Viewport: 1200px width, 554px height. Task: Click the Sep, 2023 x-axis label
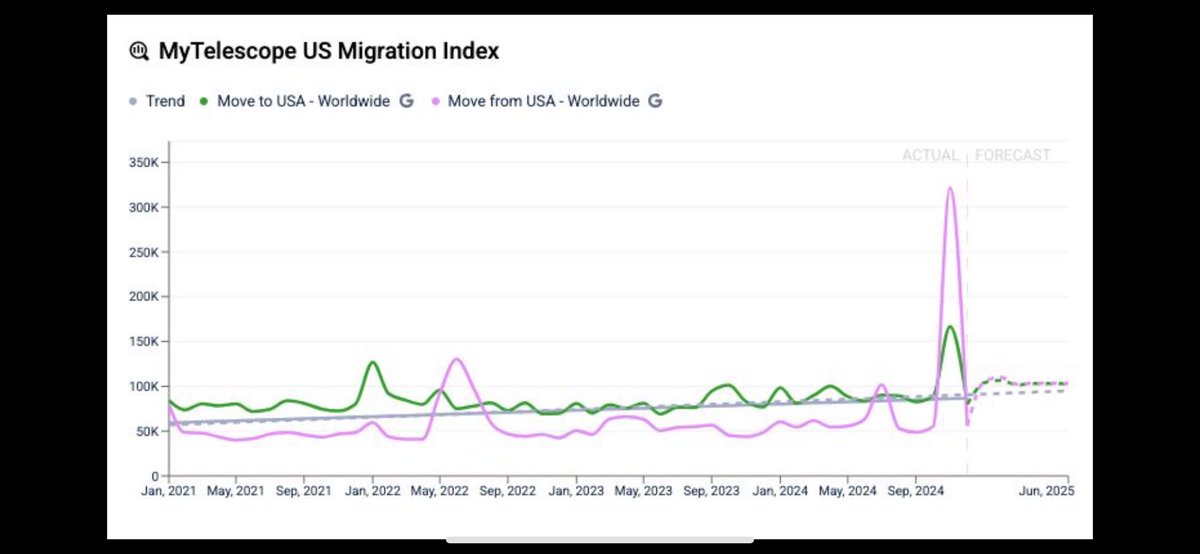711,492
